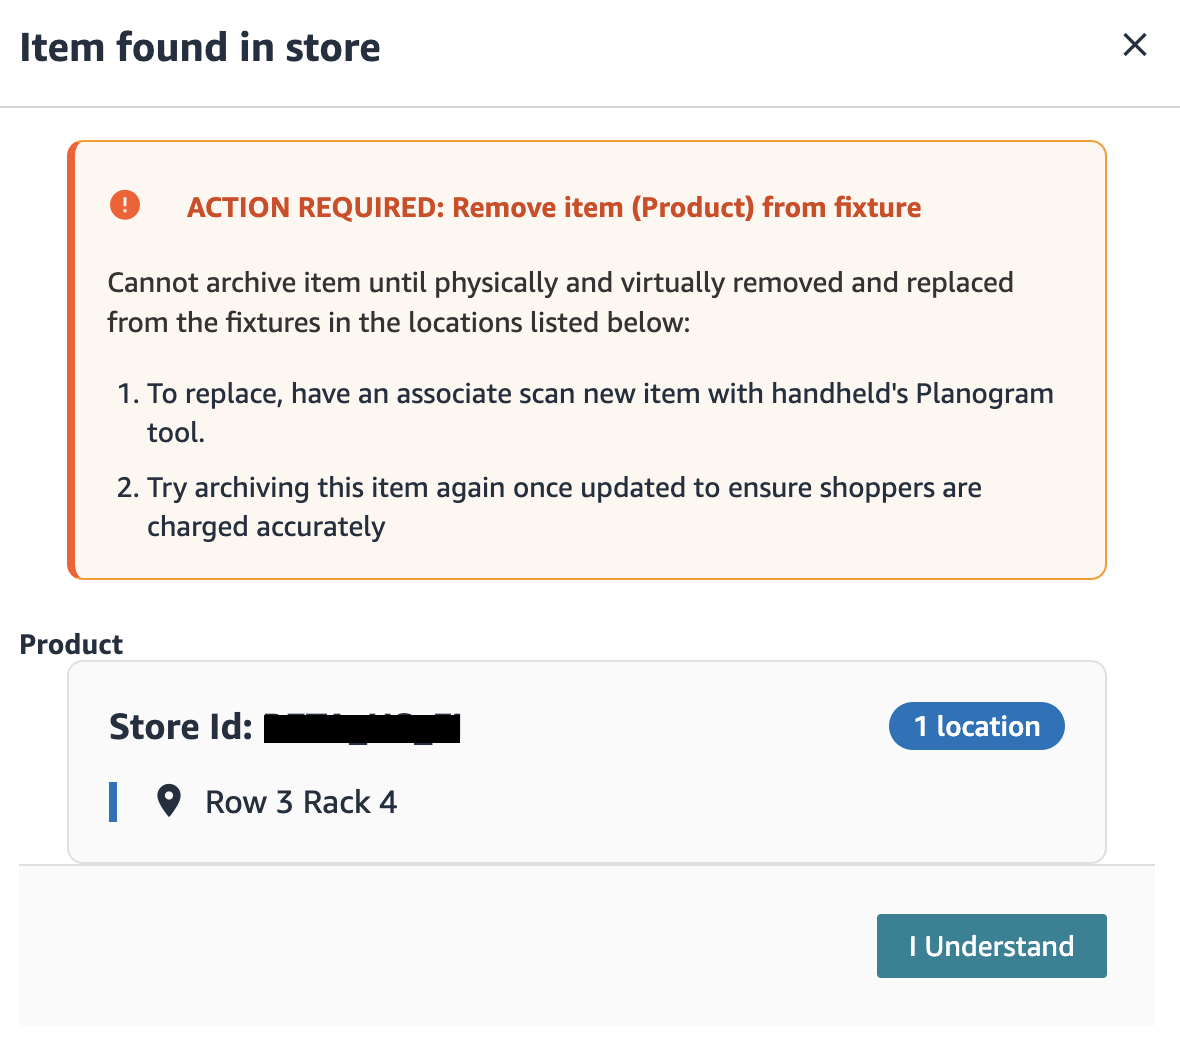Click the blue vertical bar beside location
The width and height of the screenshot is (1180, 1046).
[x=113, y=802]
